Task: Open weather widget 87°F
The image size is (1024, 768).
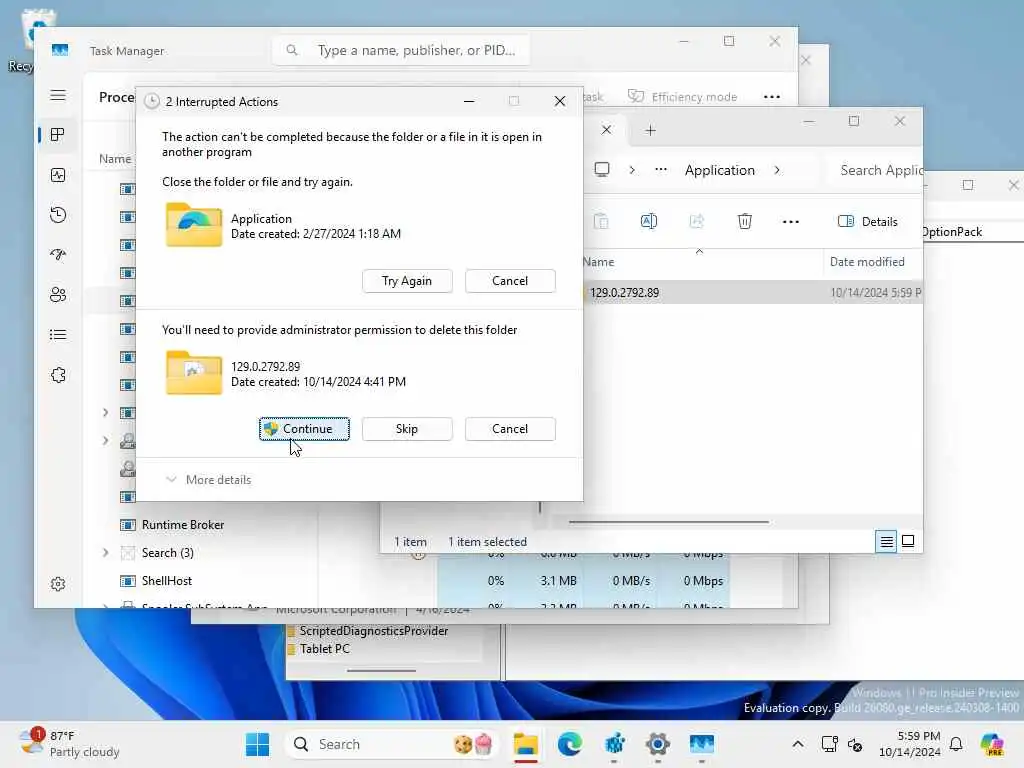Action: click(69, 744)
